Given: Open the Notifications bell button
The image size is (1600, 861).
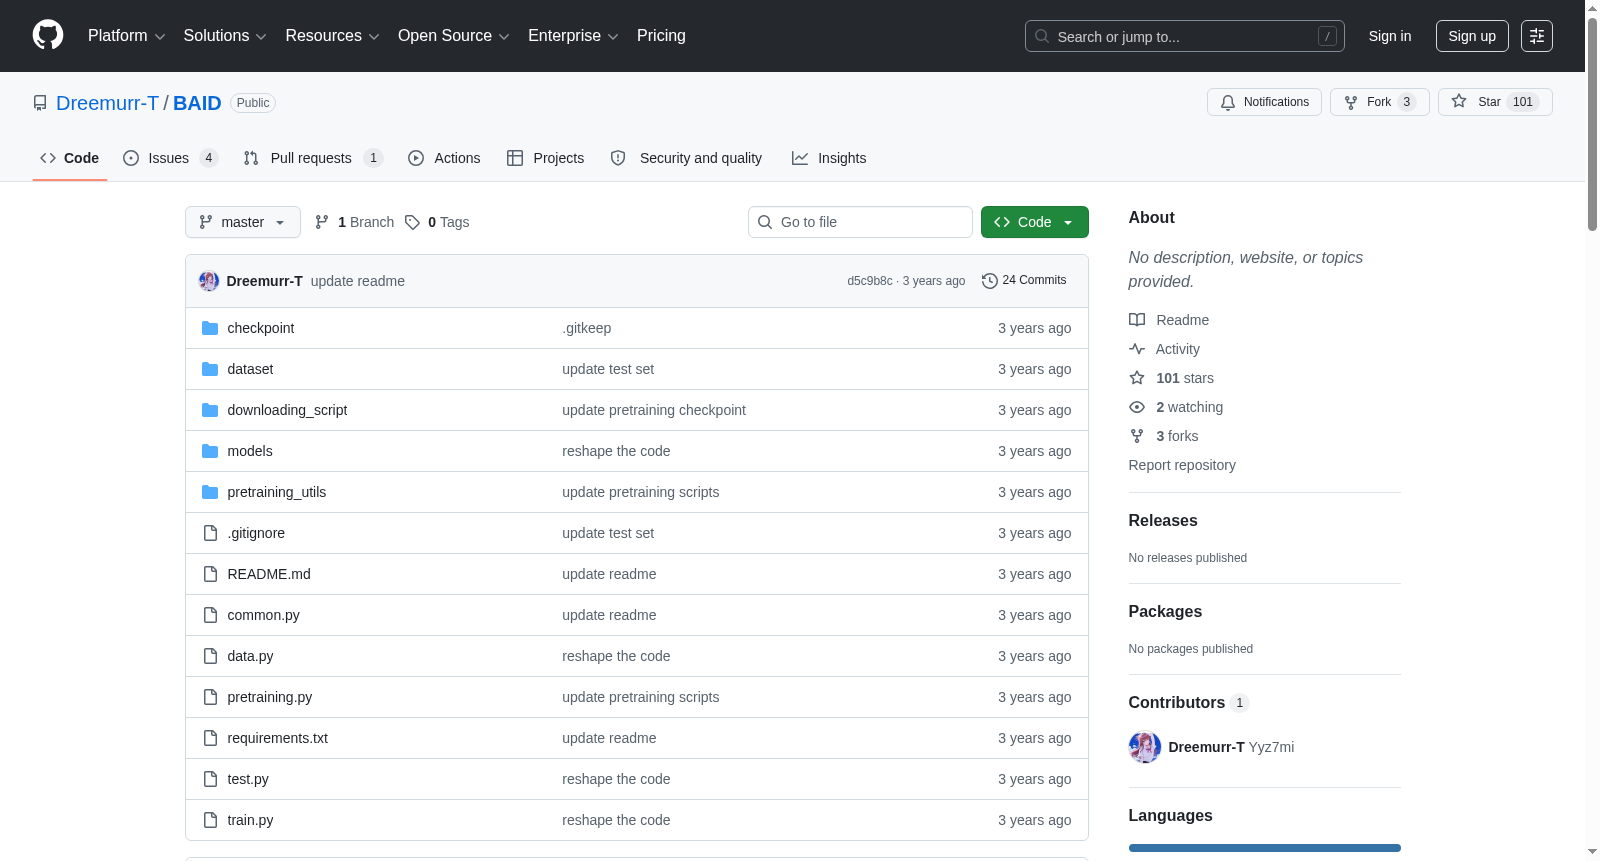Looking at the screenshot, I should point(1264,102).
